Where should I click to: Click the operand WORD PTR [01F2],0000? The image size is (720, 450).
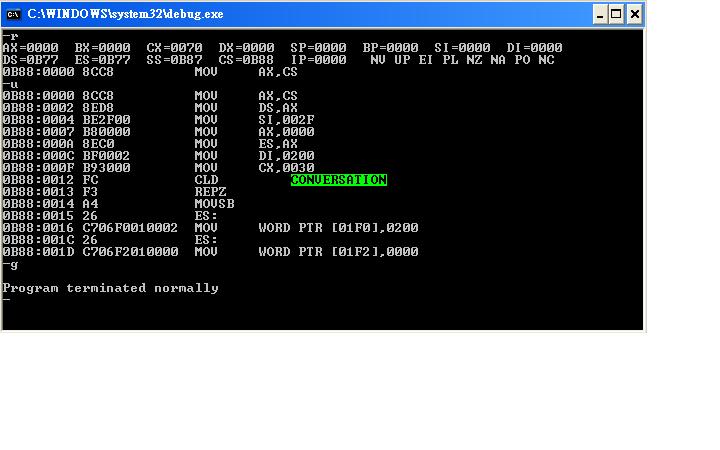[x=338, y=252]
